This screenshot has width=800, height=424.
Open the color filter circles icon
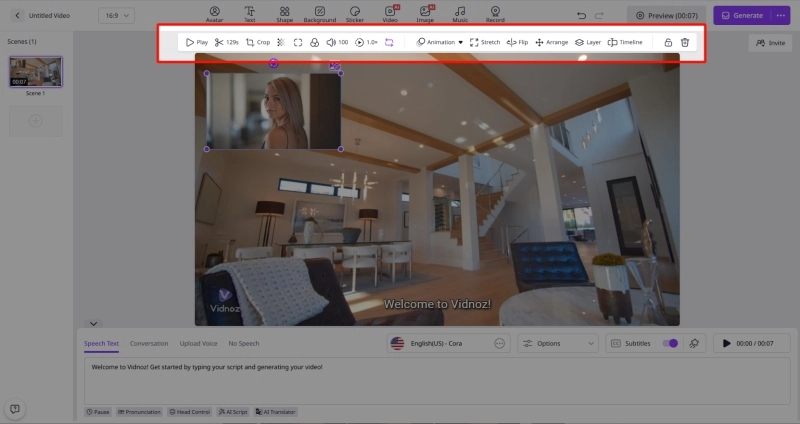[314, 42]
